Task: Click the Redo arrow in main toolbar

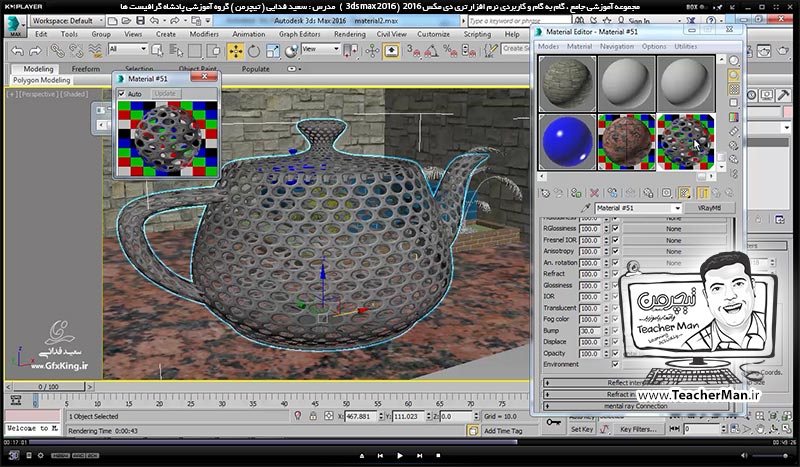Action: [35, 51]
